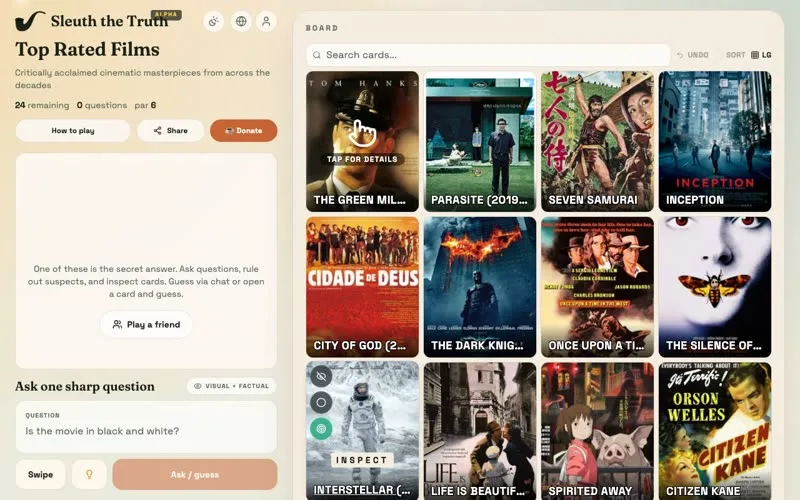This screenshot has width=800, height=500.
Task: Click the par 6 text
Action: tap(145, 105)
